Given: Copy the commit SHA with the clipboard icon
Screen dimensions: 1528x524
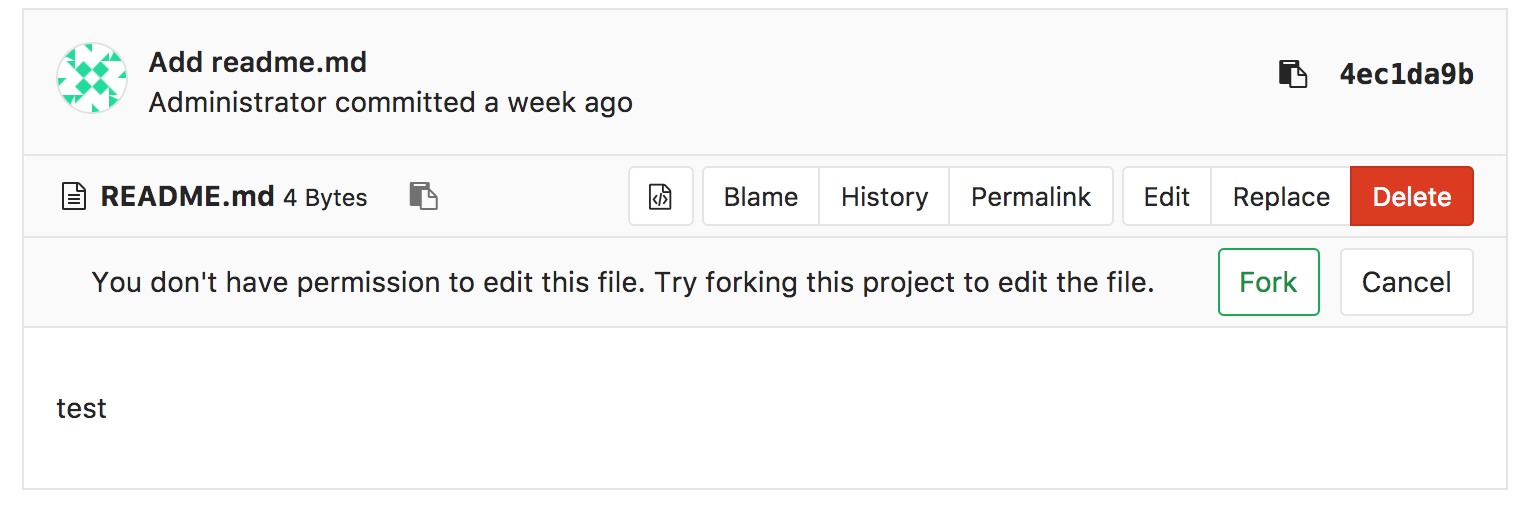Looking at the screenshot, I should point(1293,74).
